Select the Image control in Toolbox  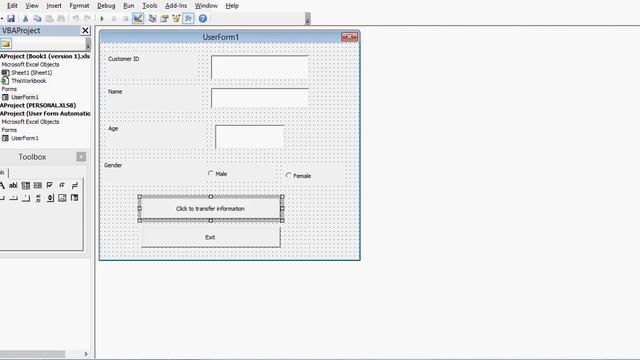pyautogui.click(x=62, y=198)
